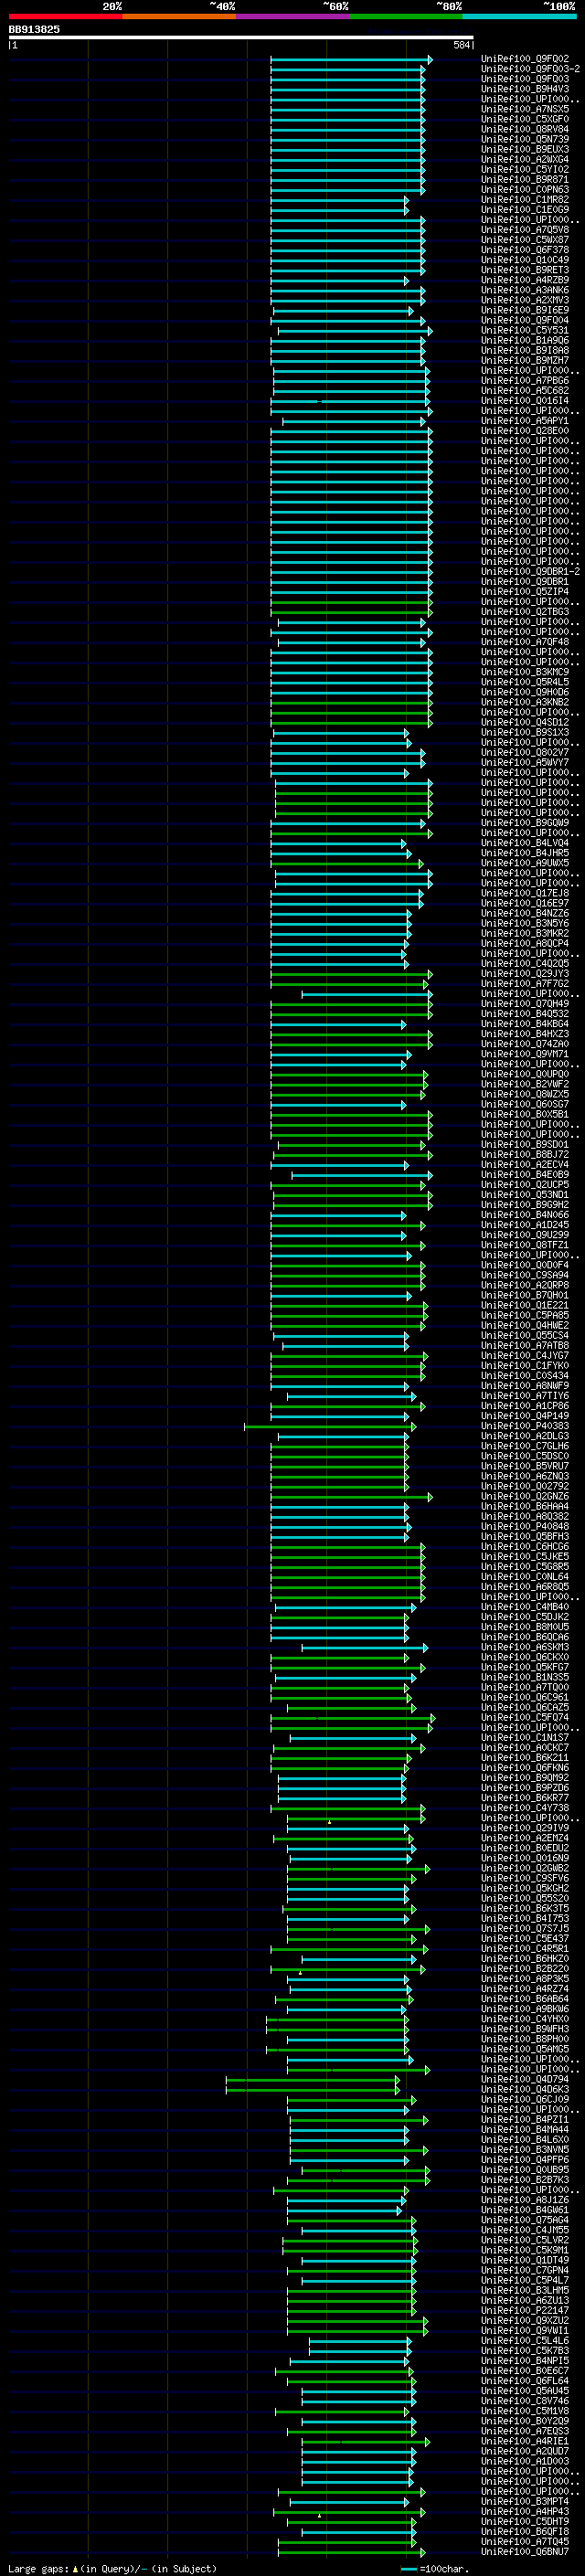Click the cyan ~100% identity legend segment
The height and width of the screenshot is (2576, 585).
[519, 17]
